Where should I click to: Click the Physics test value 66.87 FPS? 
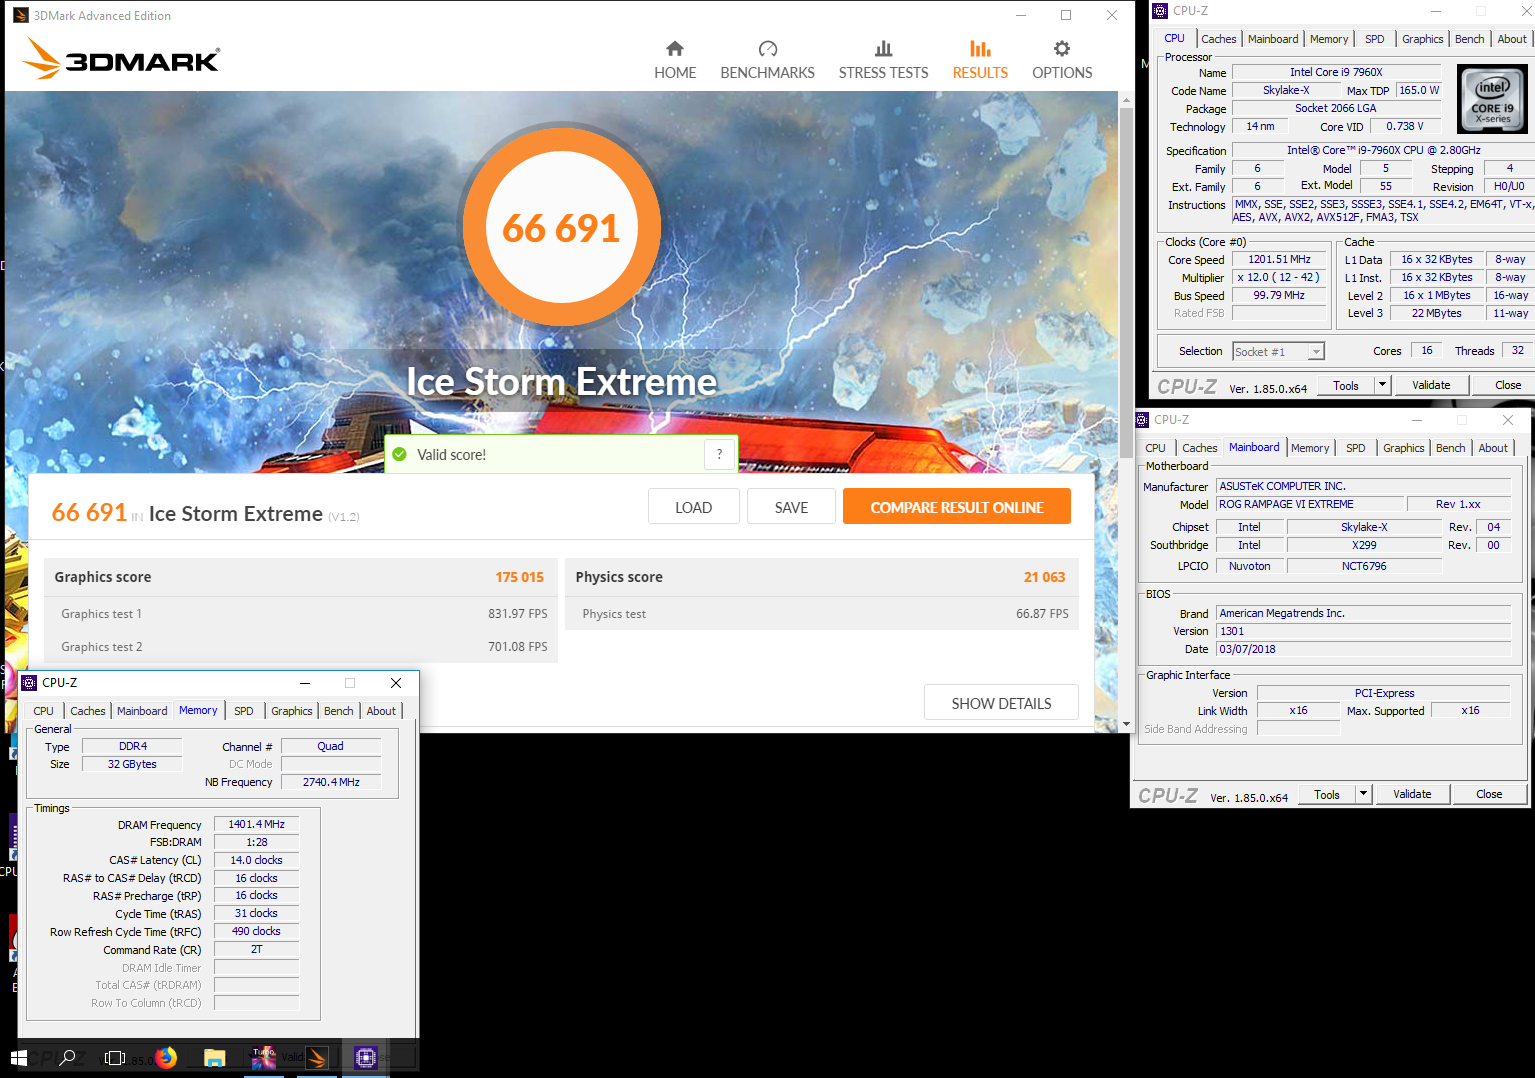pos(1042,614)
